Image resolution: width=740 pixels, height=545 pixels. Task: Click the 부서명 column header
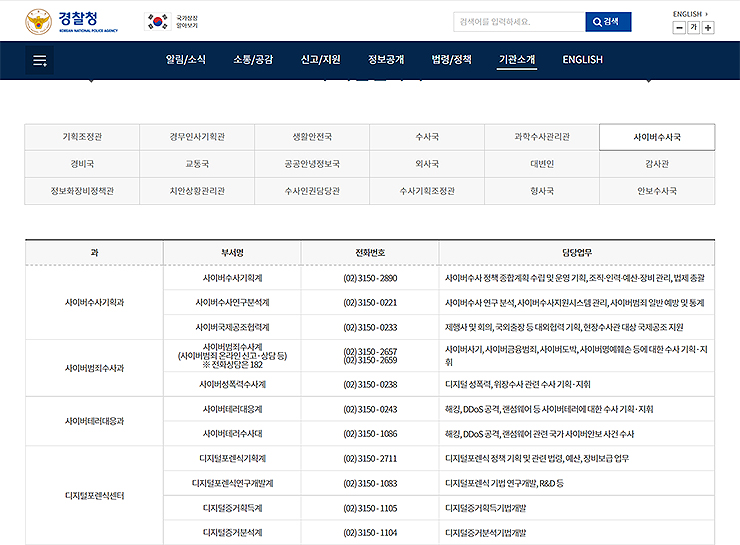coord(232,253)
